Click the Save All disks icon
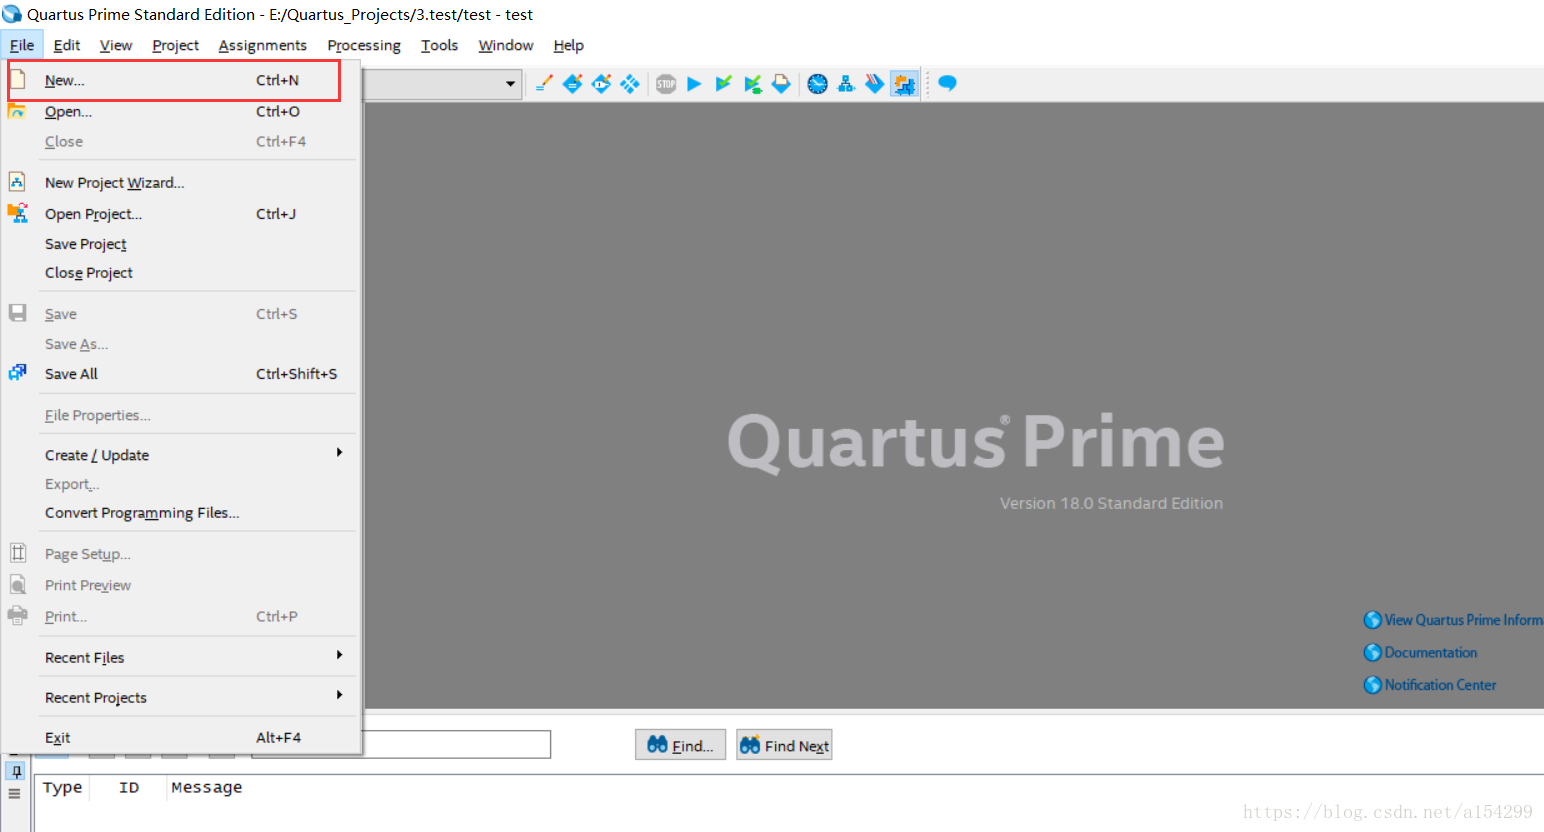Screen dimensions: 1544x832 point(17,372)
